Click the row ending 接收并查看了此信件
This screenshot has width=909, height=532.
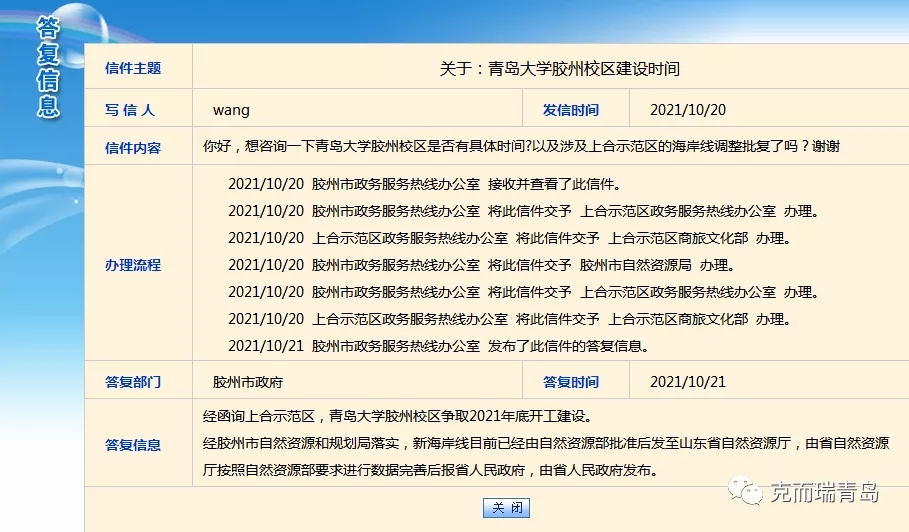[425, 184]
